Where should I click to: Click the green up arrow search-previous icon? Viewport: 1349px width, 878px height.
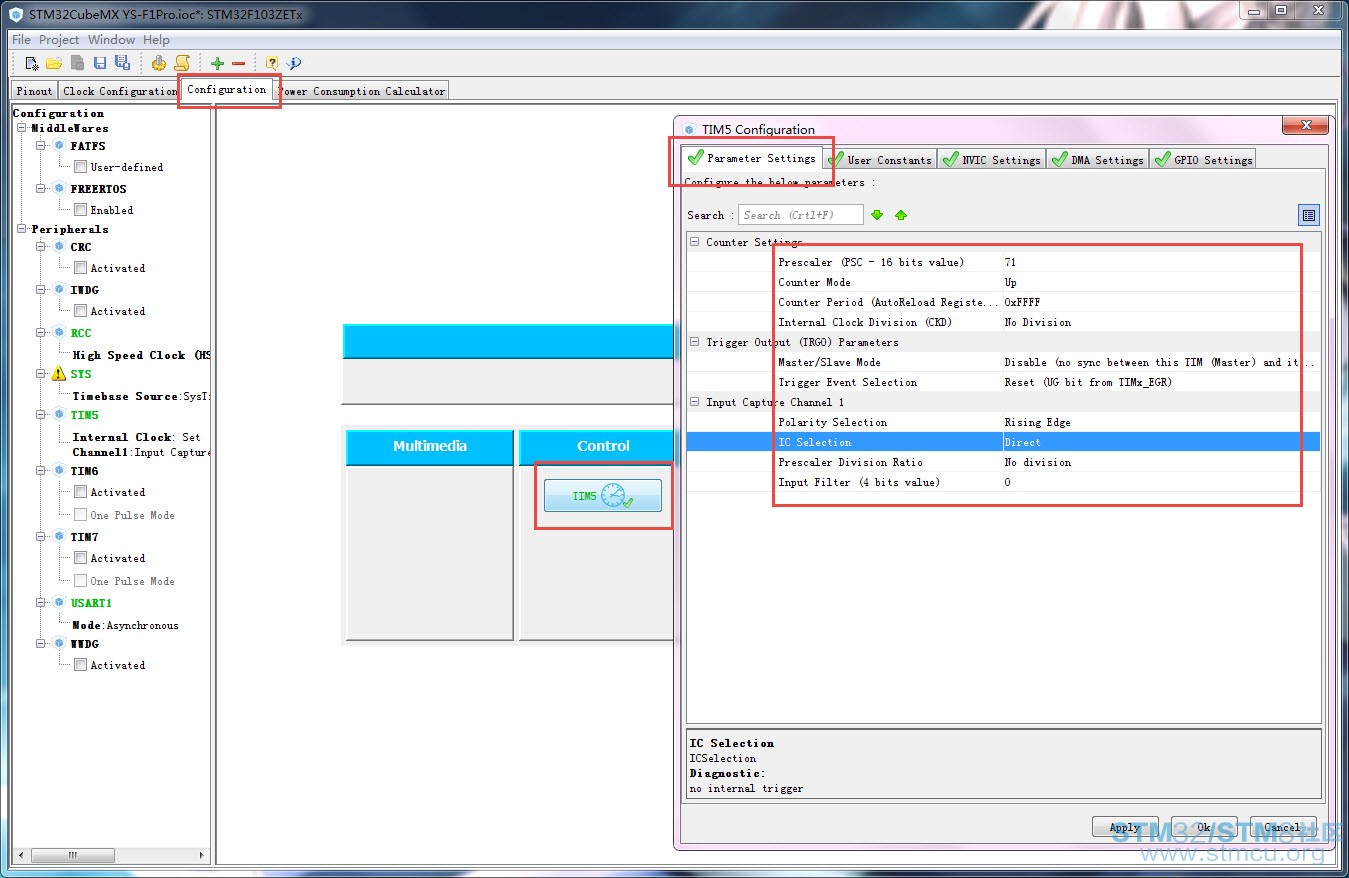coord(901,215)
